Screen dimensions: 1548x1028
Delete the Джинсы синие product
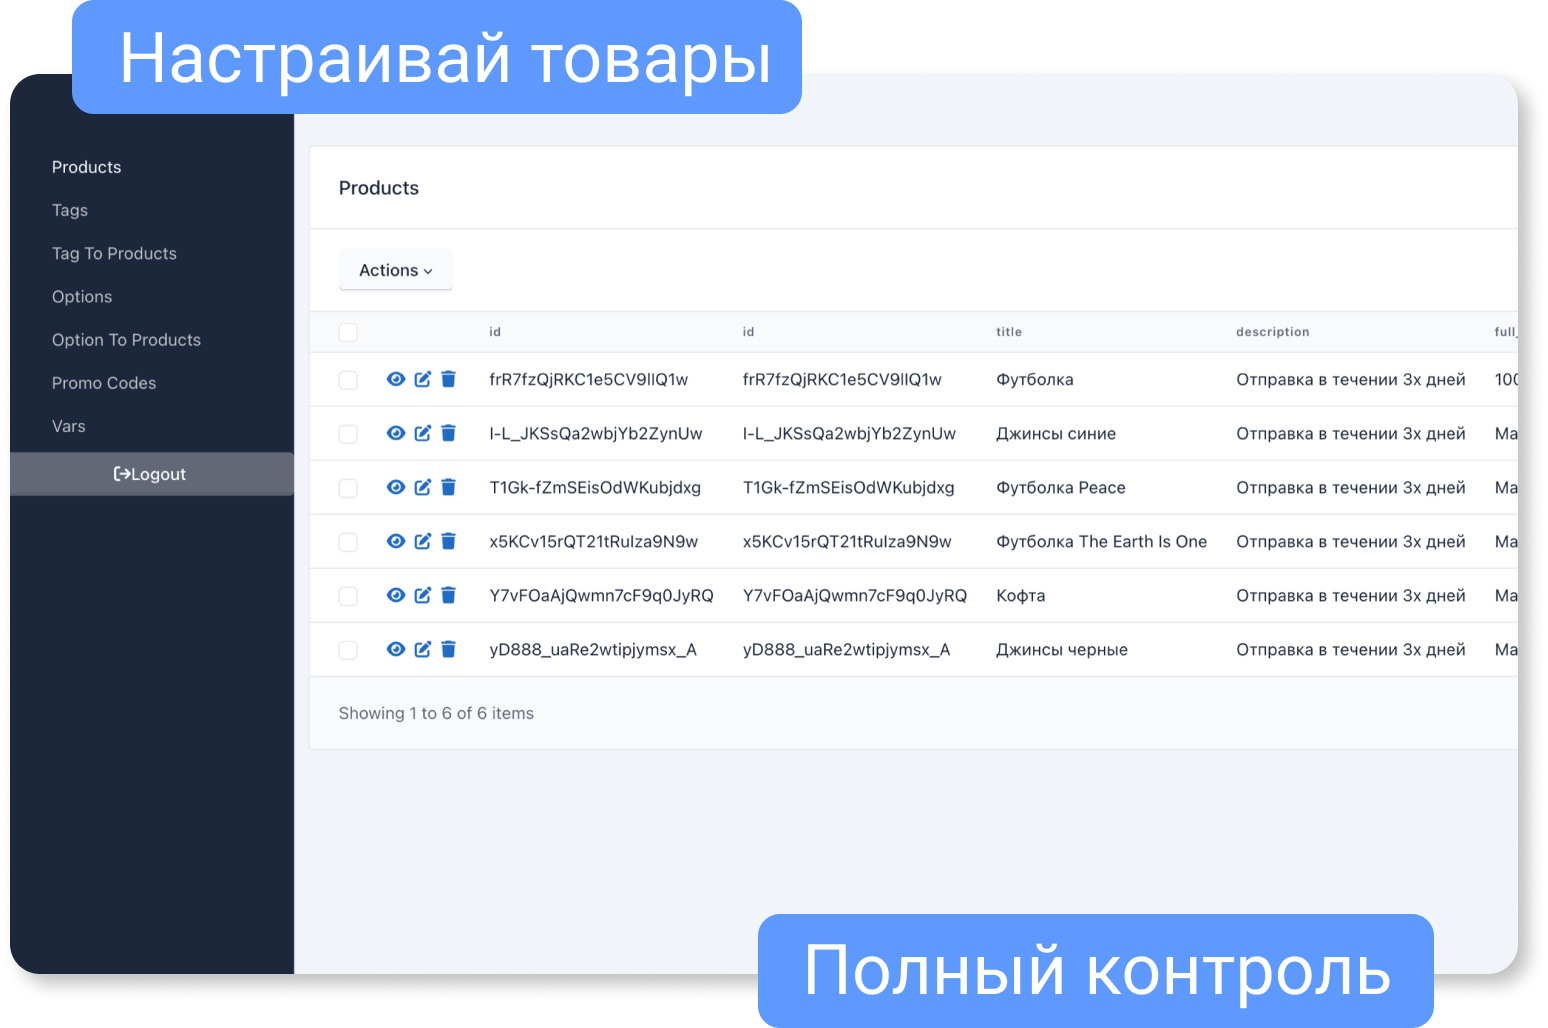coord(448,433)
